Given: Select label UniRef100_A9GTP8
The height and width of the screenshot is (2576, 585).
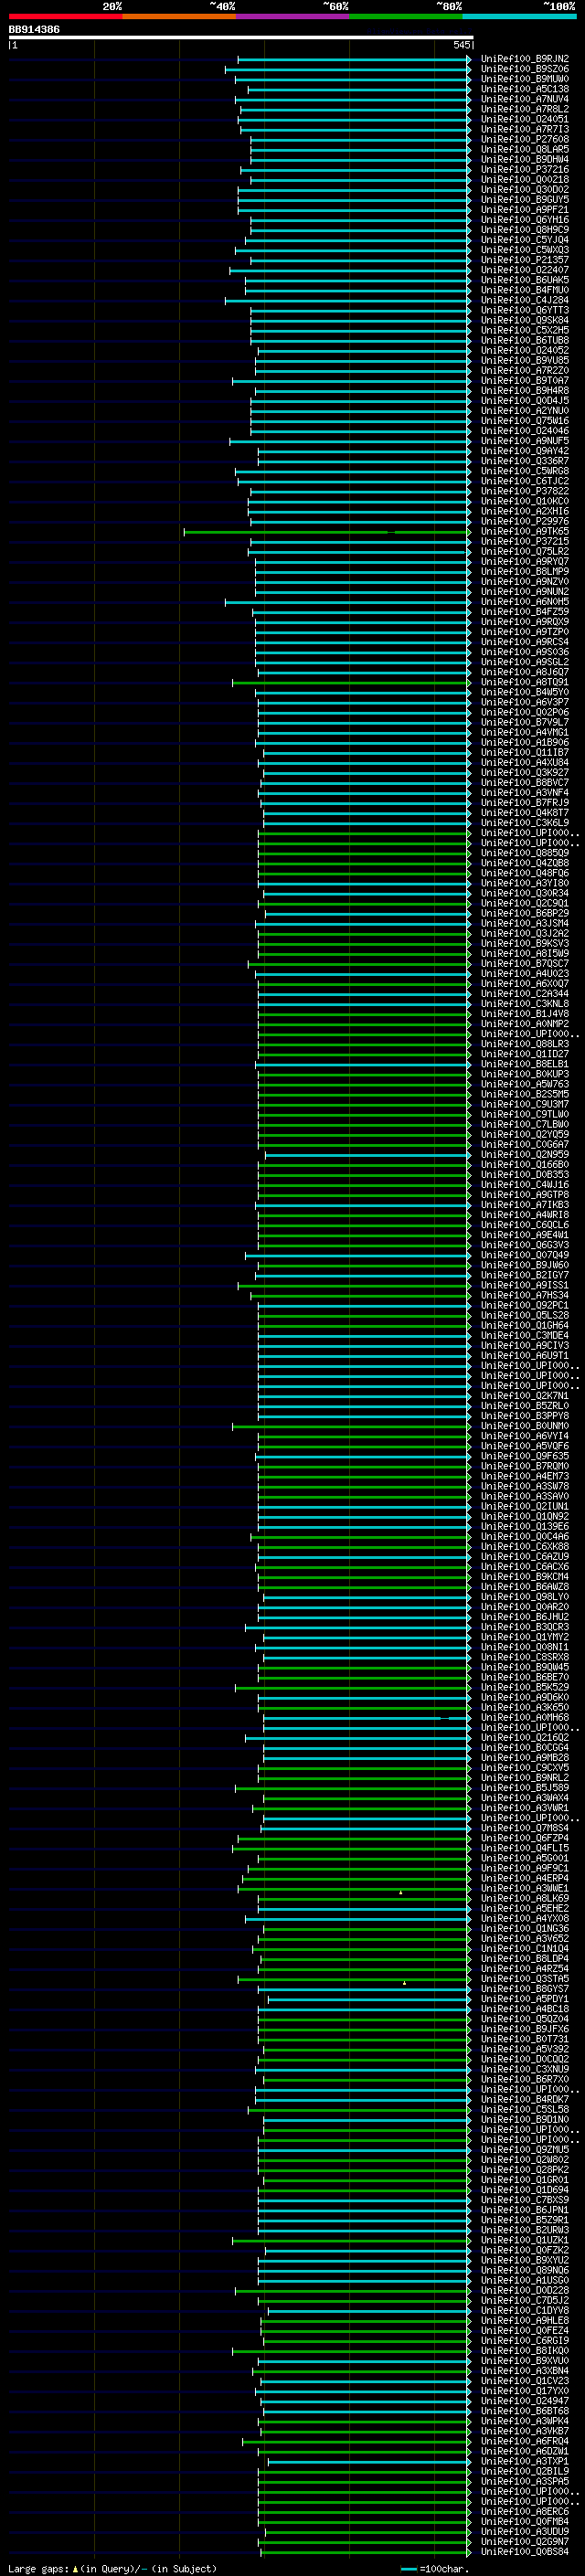Looking at the screenshot, I should tap(524, 1194).
